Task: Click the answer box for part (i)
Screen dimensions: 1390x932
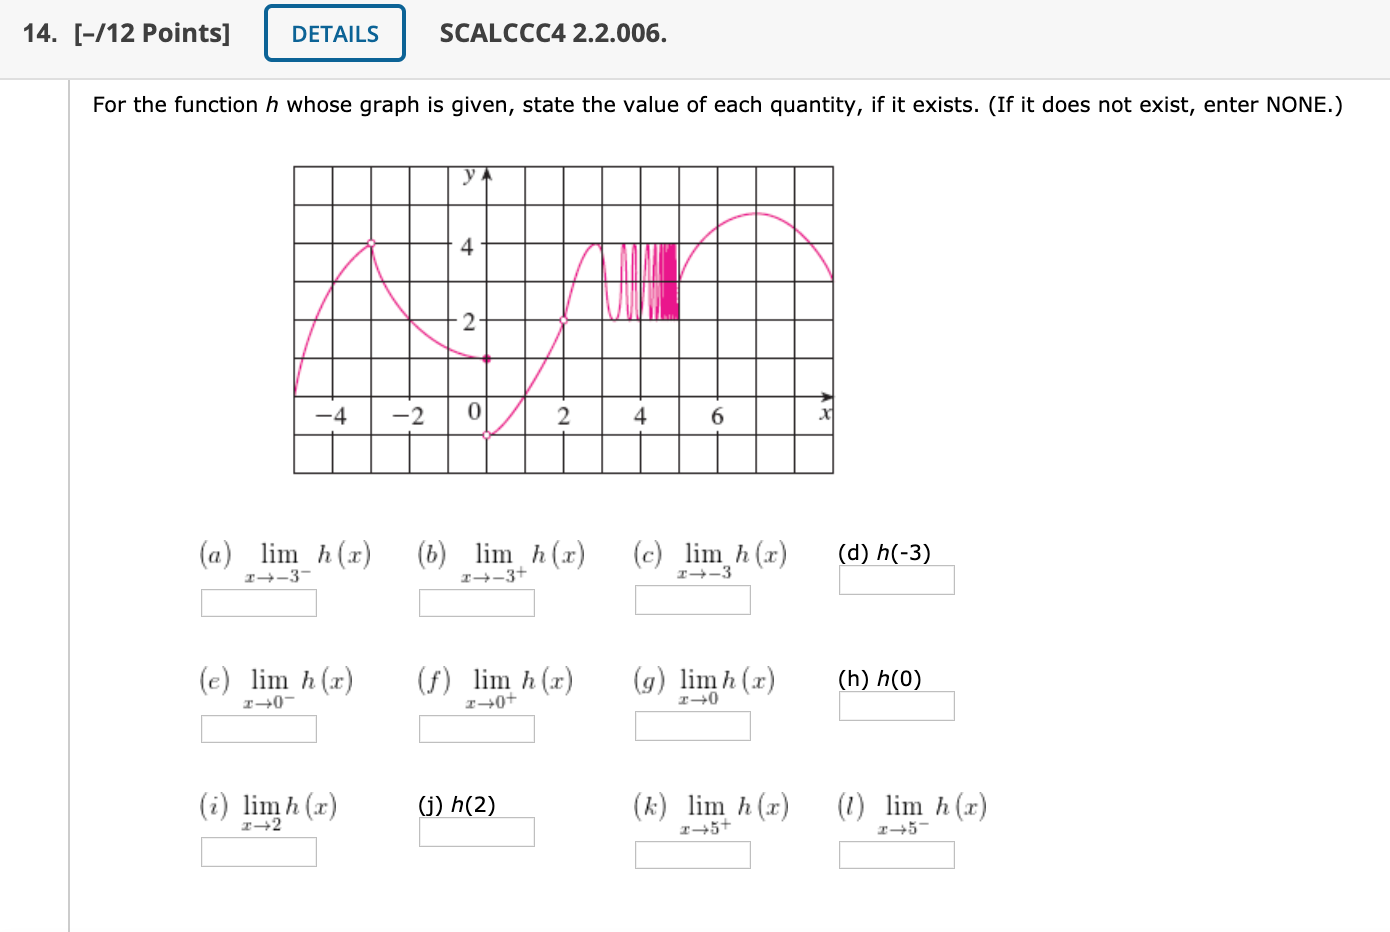Action: tap(258, 853)
